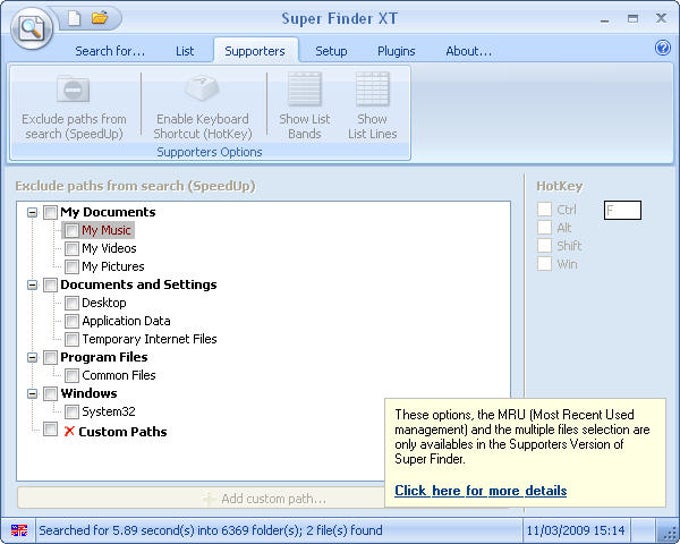Select the Temporary Internet Files label
The width and height of the screenshot is (680, 544).
(x=149, y=339)
